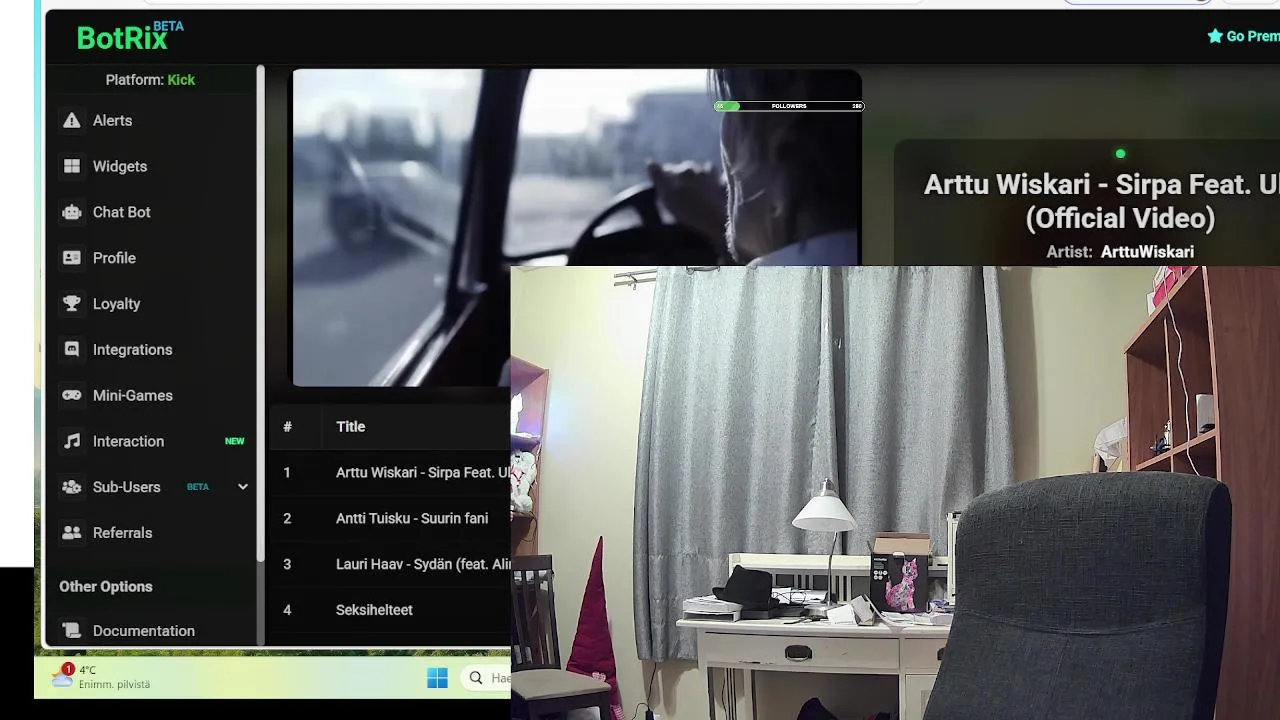
Task: Click the green status dot above song title
Action: click(1120, 154)
